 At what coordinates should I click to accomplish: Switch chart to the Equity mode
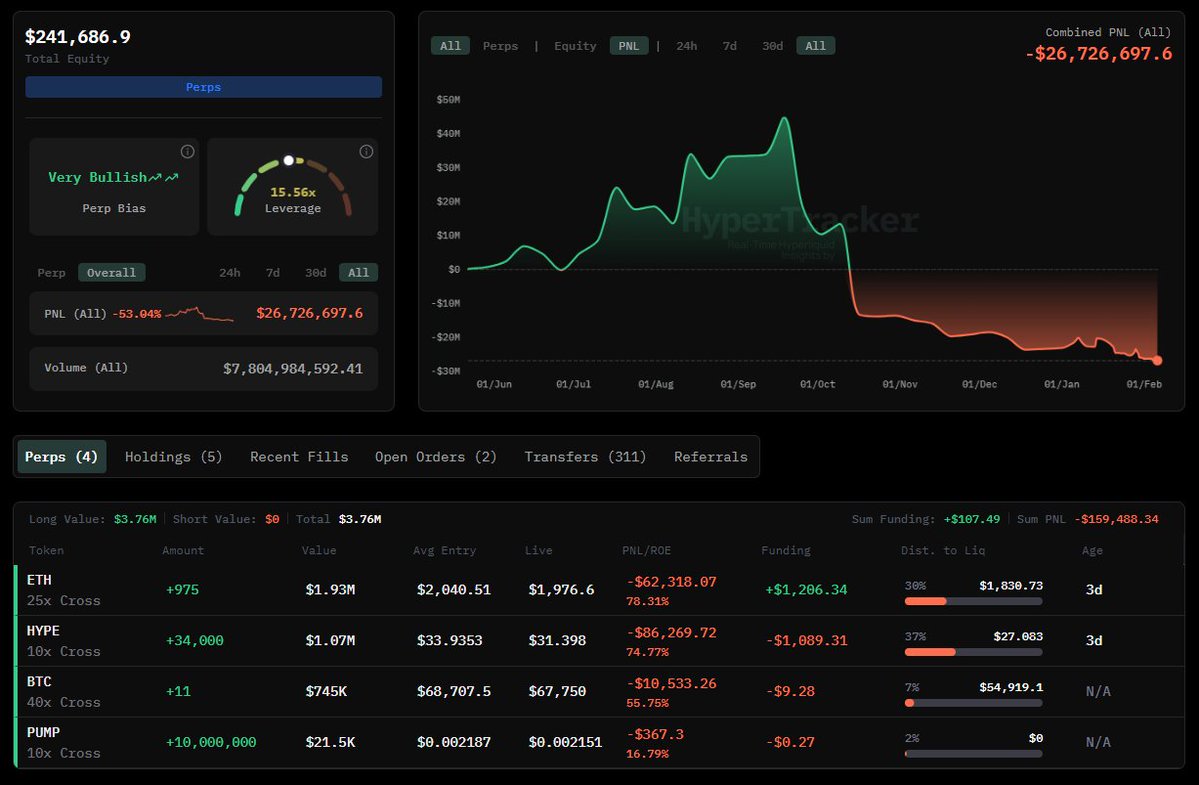pos(575,46)
